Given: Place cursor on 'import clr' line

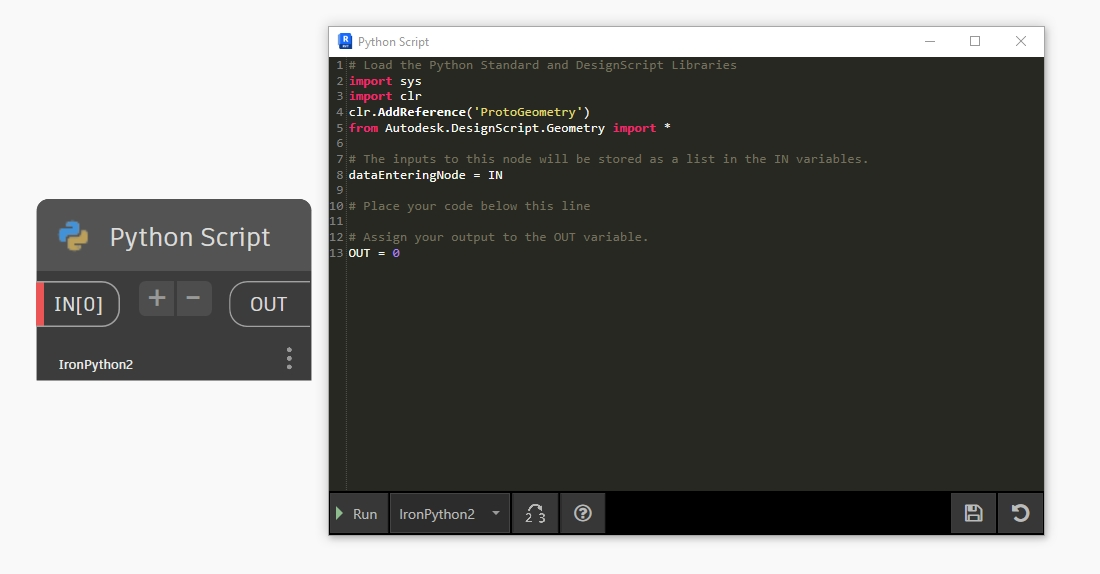Looking at the screenshot, I should (385, 96).
